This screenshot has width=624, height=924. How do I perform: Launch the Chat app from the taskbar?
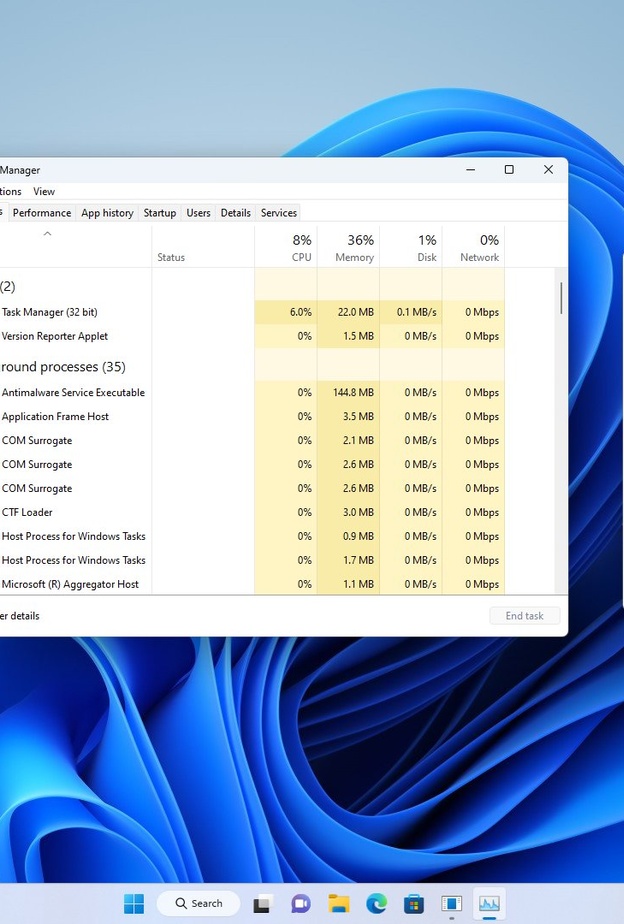[x=301, y=903]
